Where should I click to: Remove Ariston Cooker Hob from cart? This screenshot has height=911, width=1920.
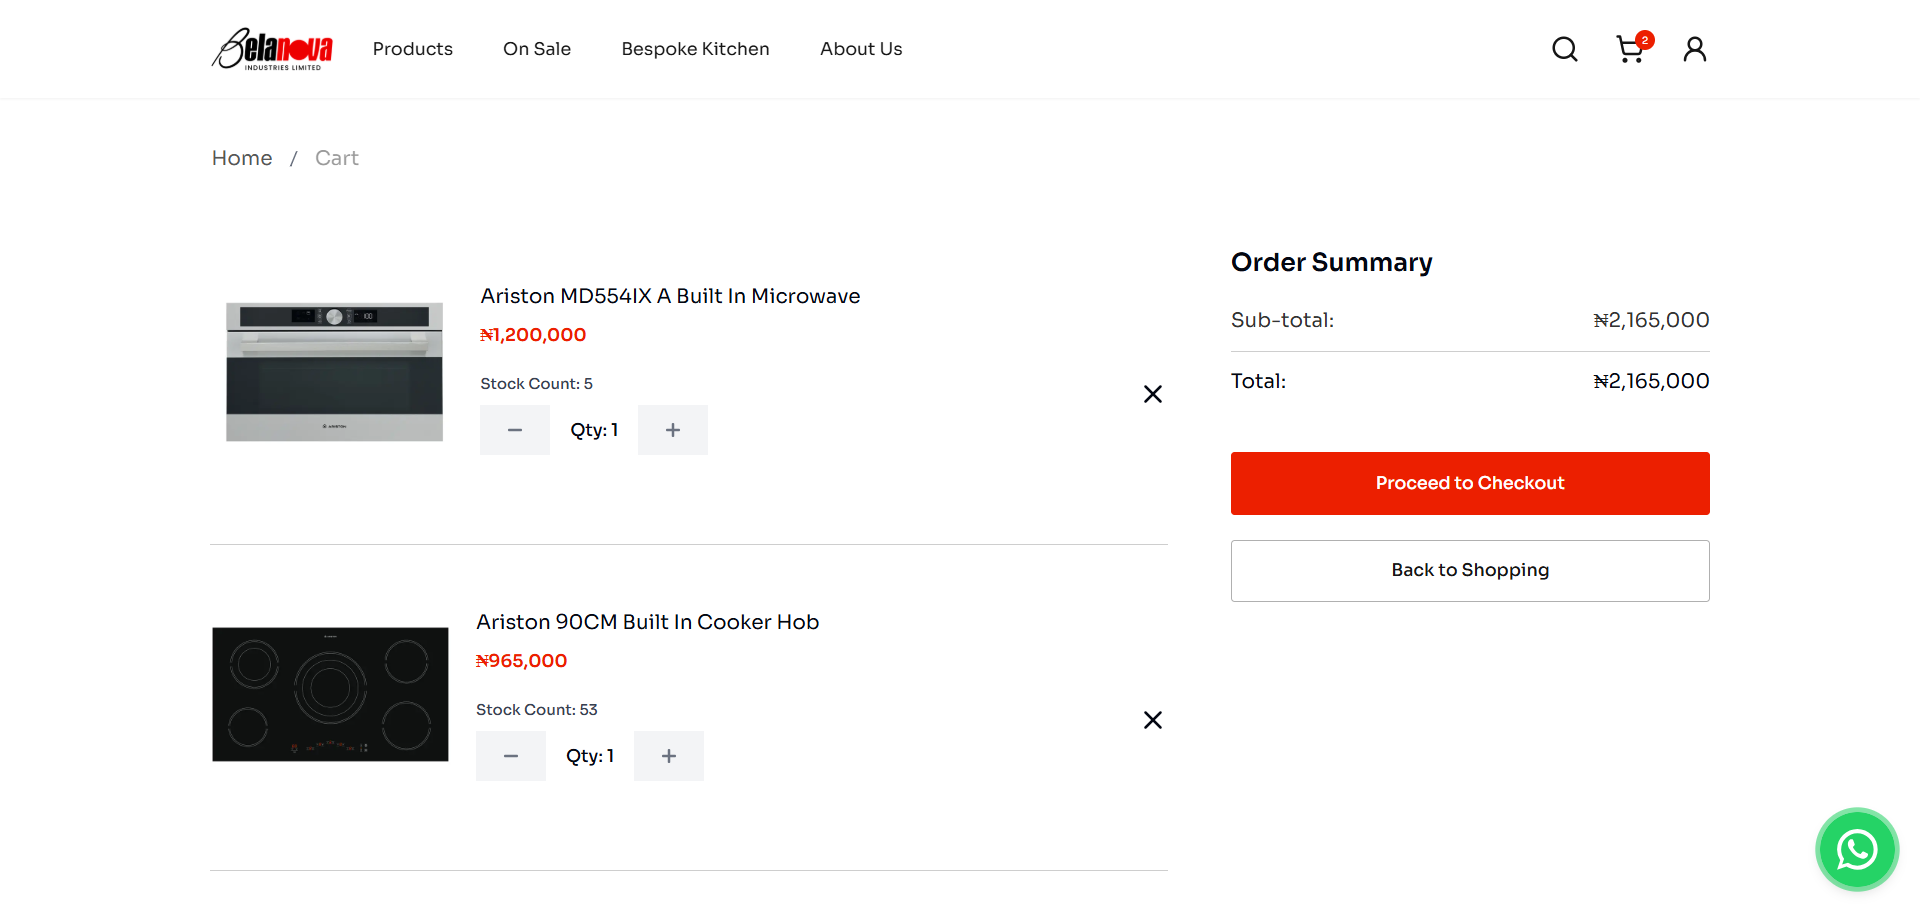(x=1152, y=720)
